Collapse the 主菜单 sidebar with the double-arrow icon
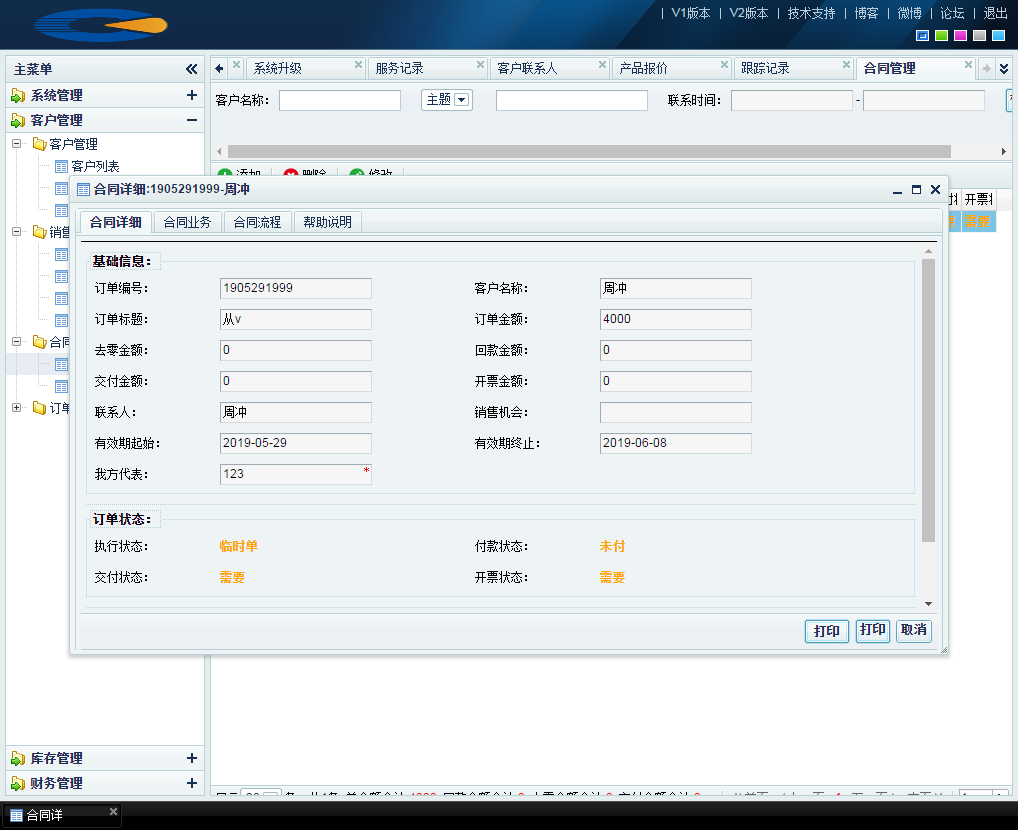This screenshot has width=1018, height=830. (191, 69)
